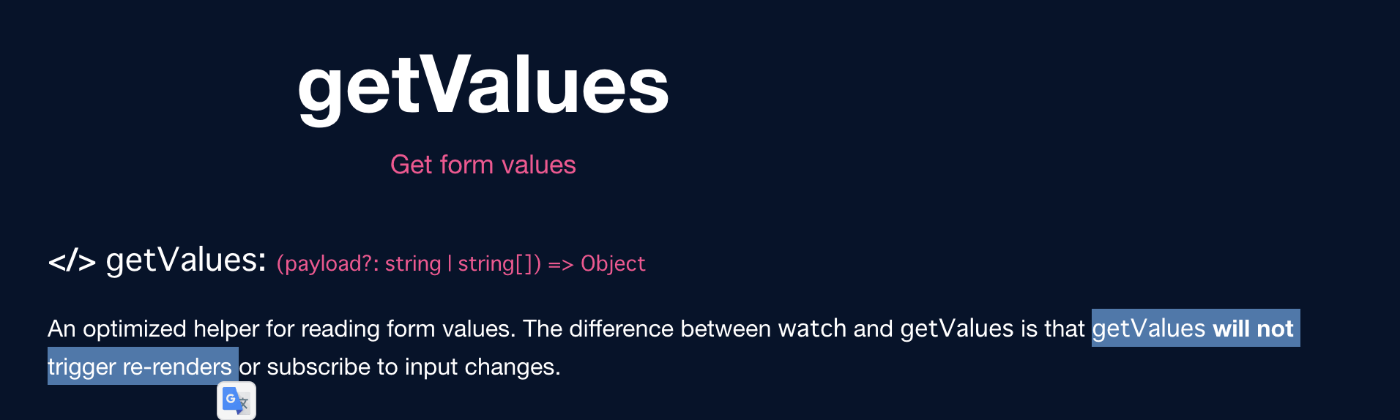Click the 'Object' return type text
Image resolution: width=1400 pixels, height=420 pixels.
613,265
